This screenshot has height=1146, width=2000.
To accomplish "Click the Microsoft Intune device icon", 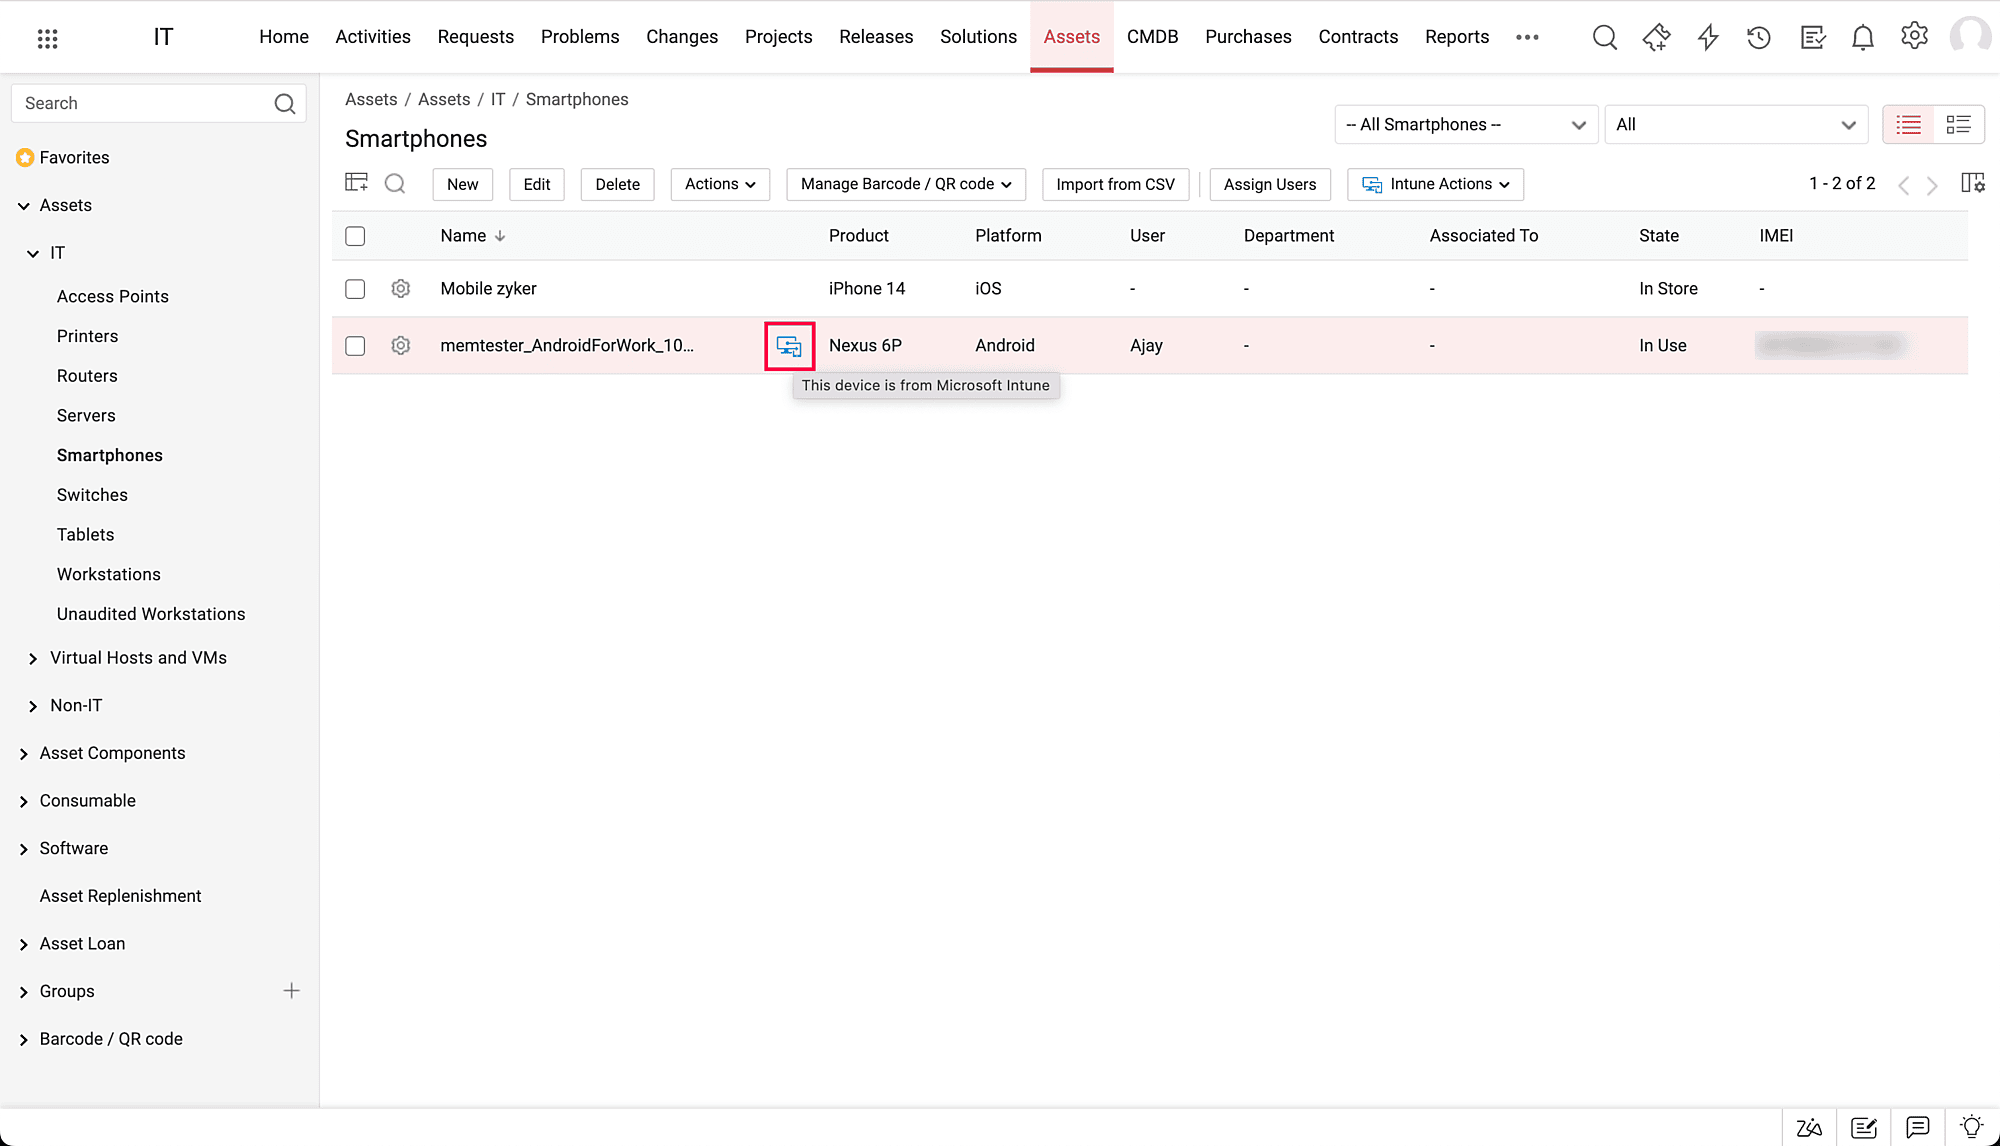I will pyautogui.click(x=789, y=346).
